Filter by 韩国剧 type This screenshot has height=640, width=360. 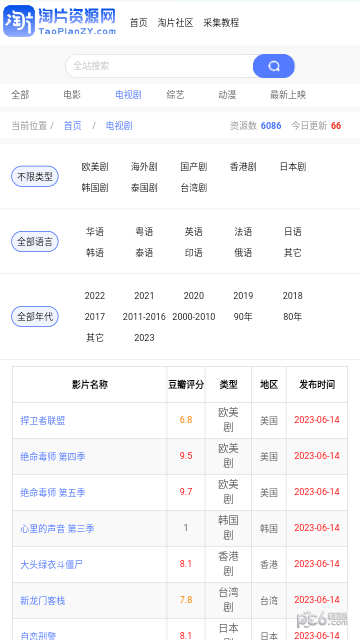[95, 188]
